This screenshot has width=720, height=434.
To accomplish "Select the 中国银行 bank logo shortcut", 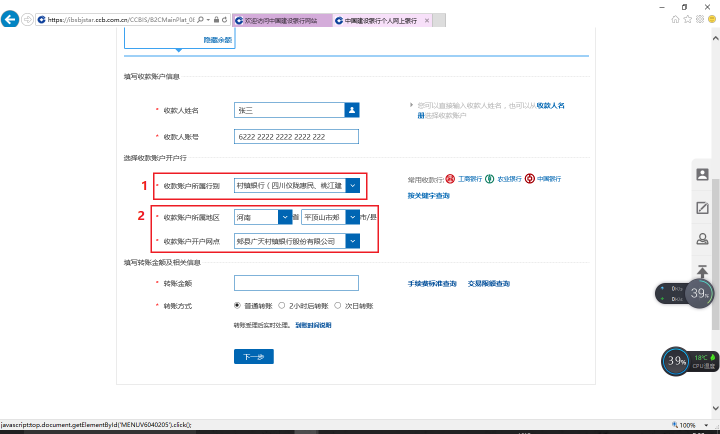I will coord(529,179).
